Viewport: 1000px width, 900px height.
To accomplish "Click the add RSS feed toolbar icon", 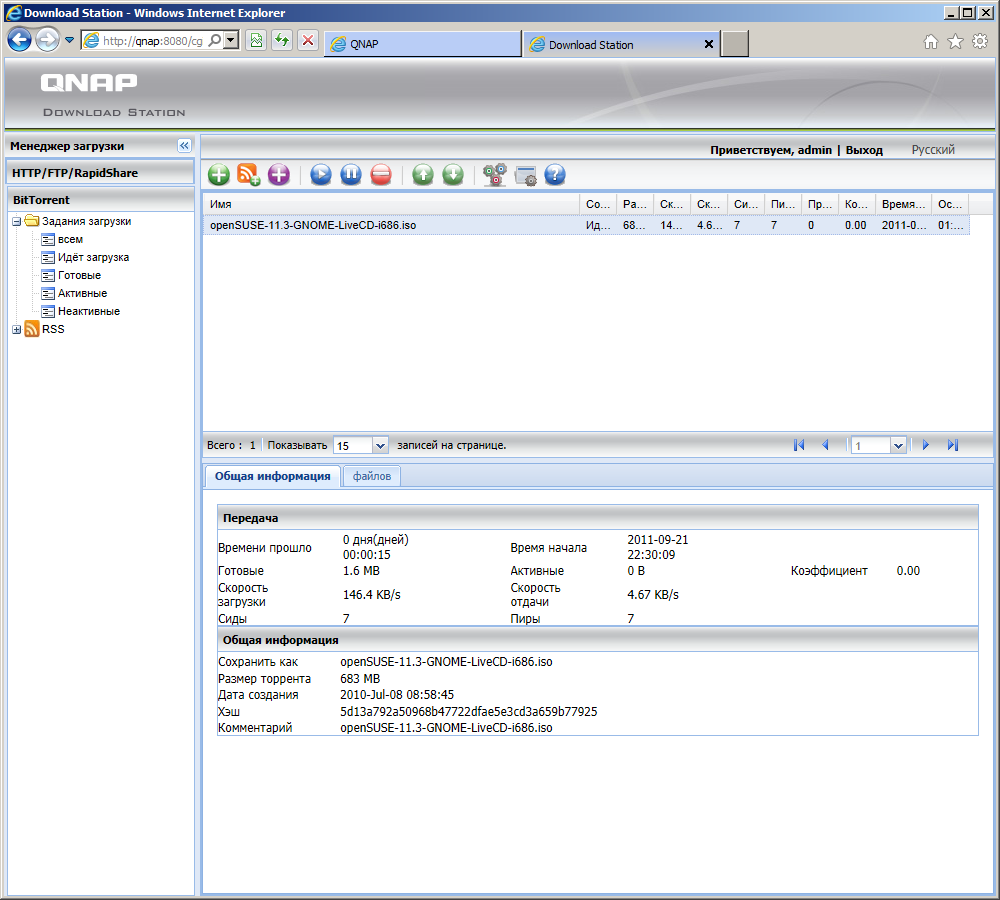I will 249,175.
